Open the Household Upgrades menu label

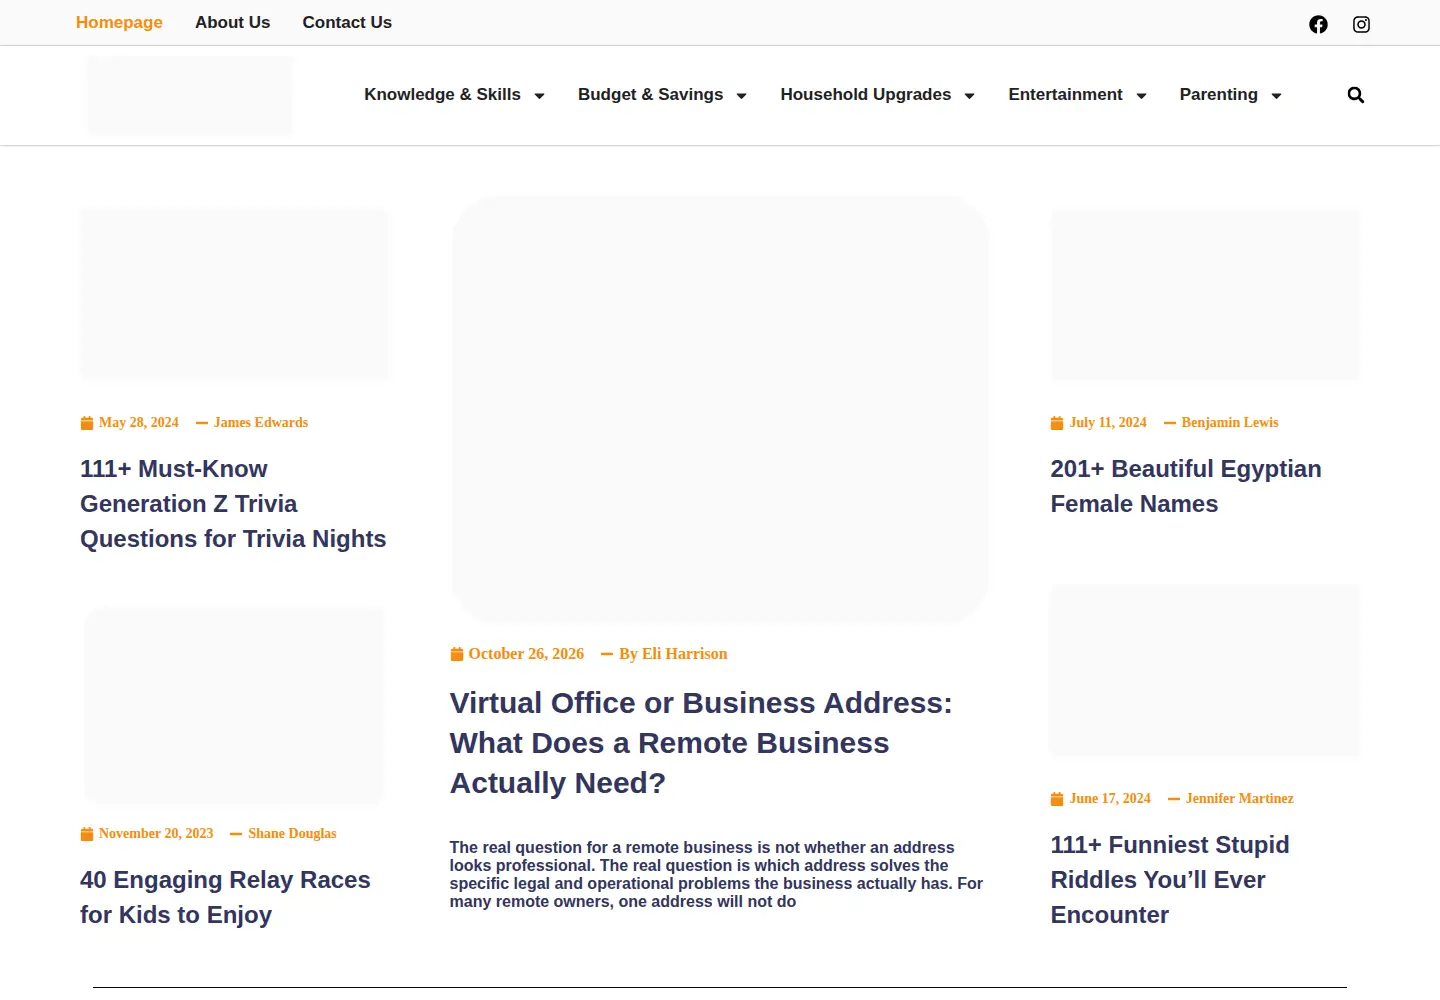coord(866,94)
